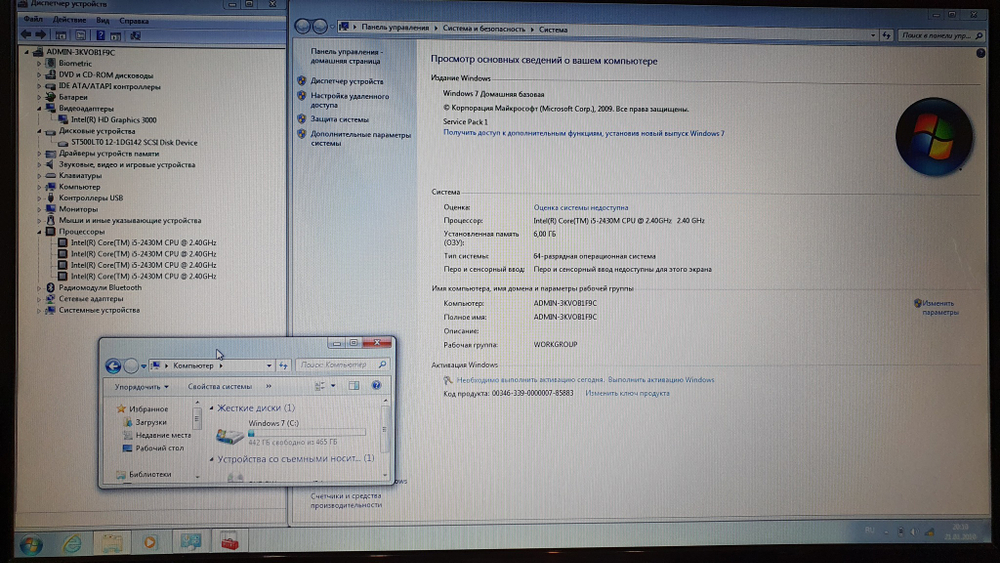Viewport: 1000px width, 563px height.
Task: Open Дополнительные параметры системы link
Action: 360,139
